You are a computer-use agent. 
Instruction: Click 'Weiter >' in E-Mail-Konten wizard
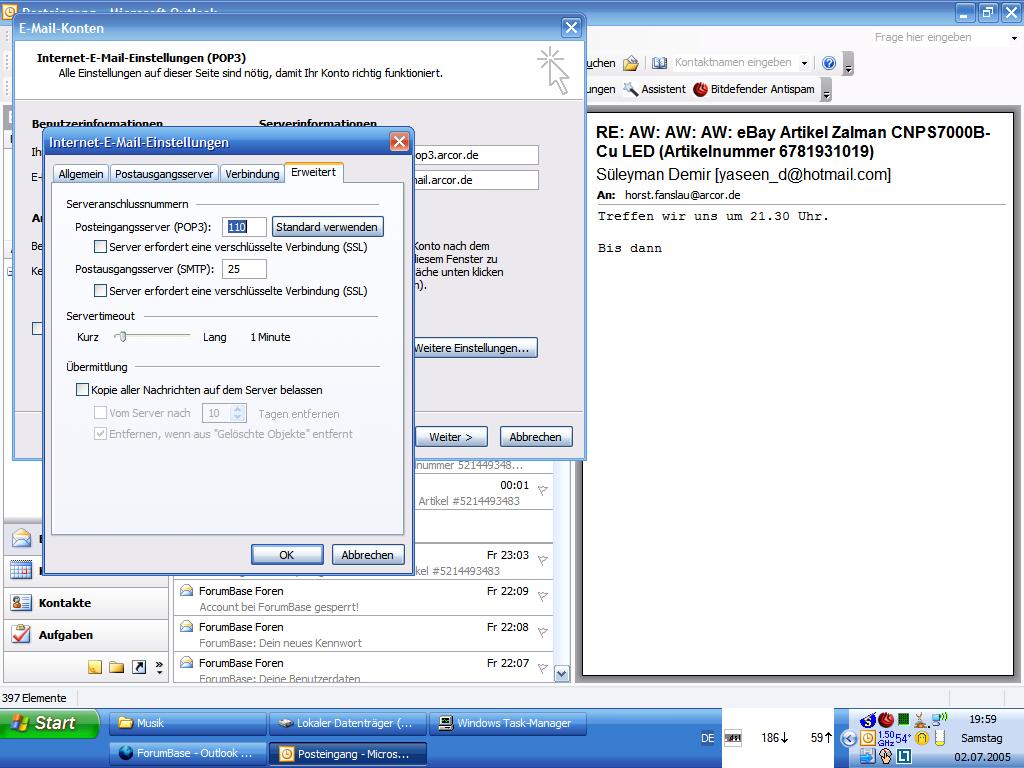tap(451, 437)
